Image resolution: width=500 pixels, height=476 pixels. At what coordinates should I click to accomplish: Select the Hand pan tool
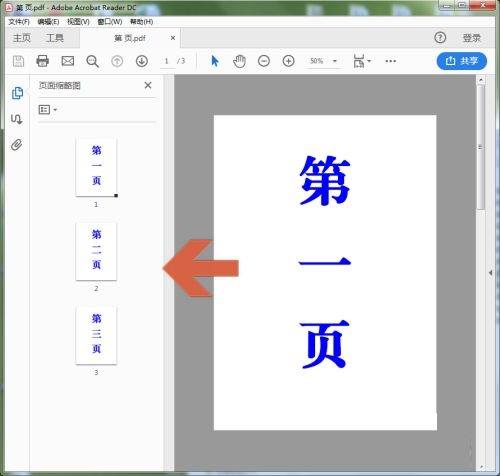(239, 61)
